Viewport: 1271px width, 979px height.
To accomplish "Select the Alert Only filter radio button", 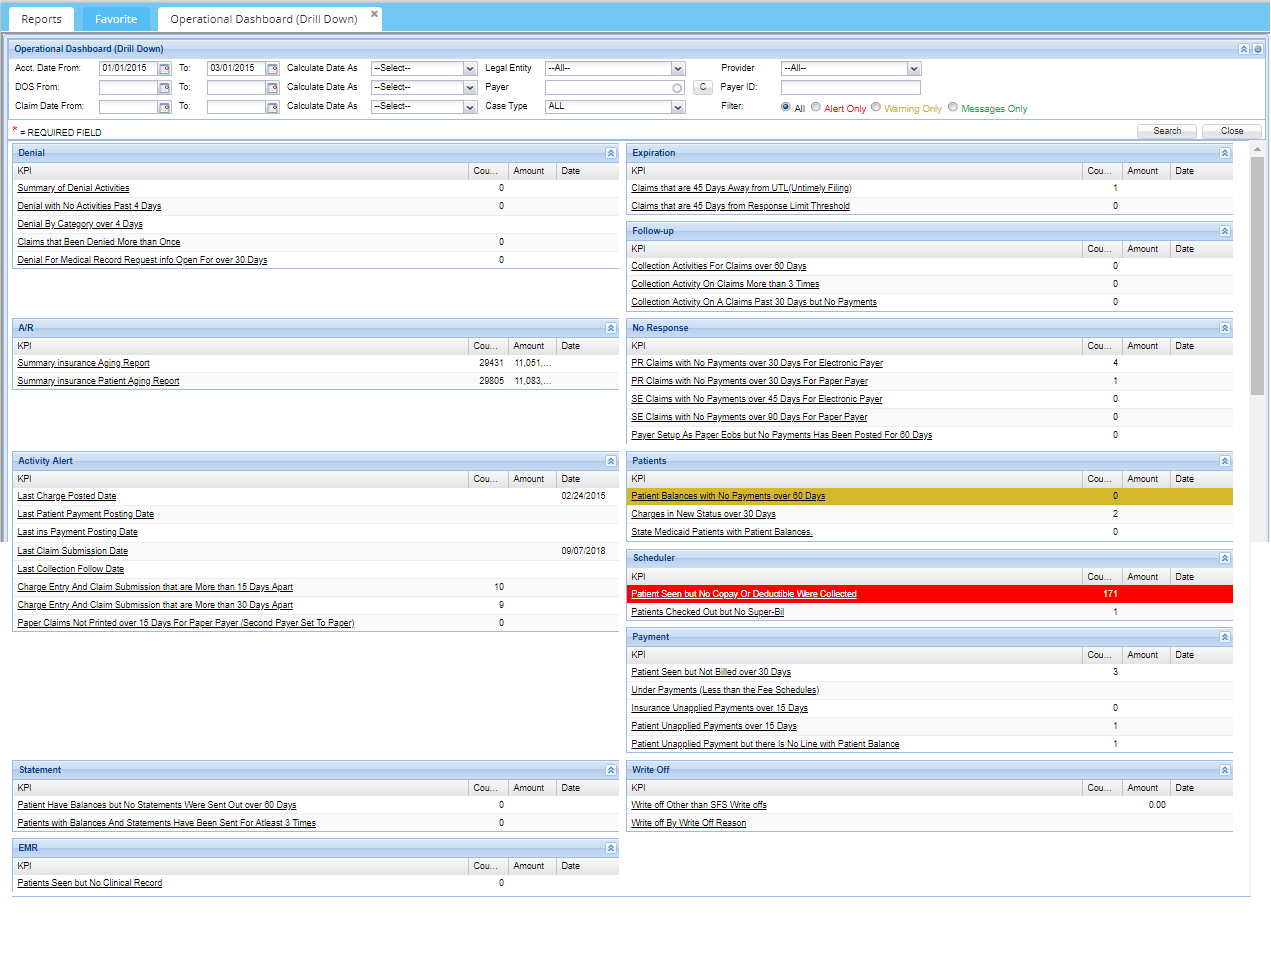I will [x=816, y=107].
